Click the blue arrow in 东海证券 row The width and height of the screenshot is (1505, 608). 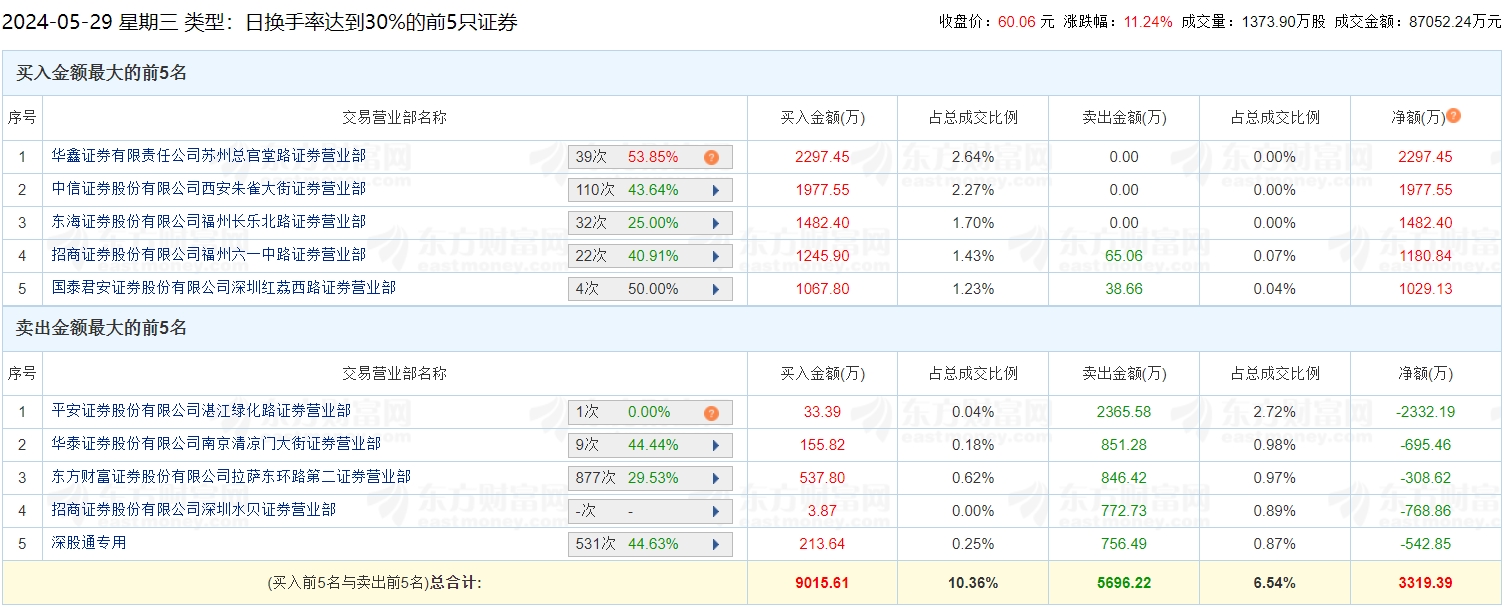715,223
